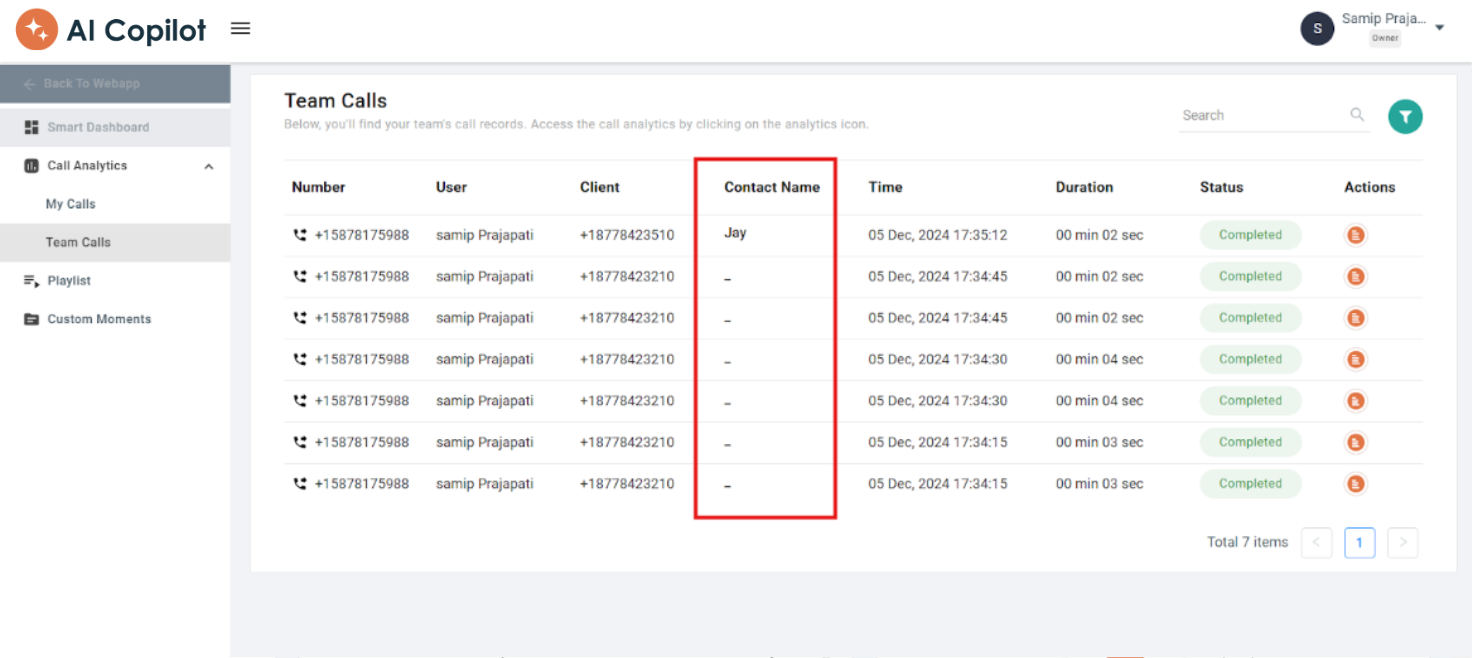1472x658 pixels.
Task: Click the Actions column header
Action: 1369,187
